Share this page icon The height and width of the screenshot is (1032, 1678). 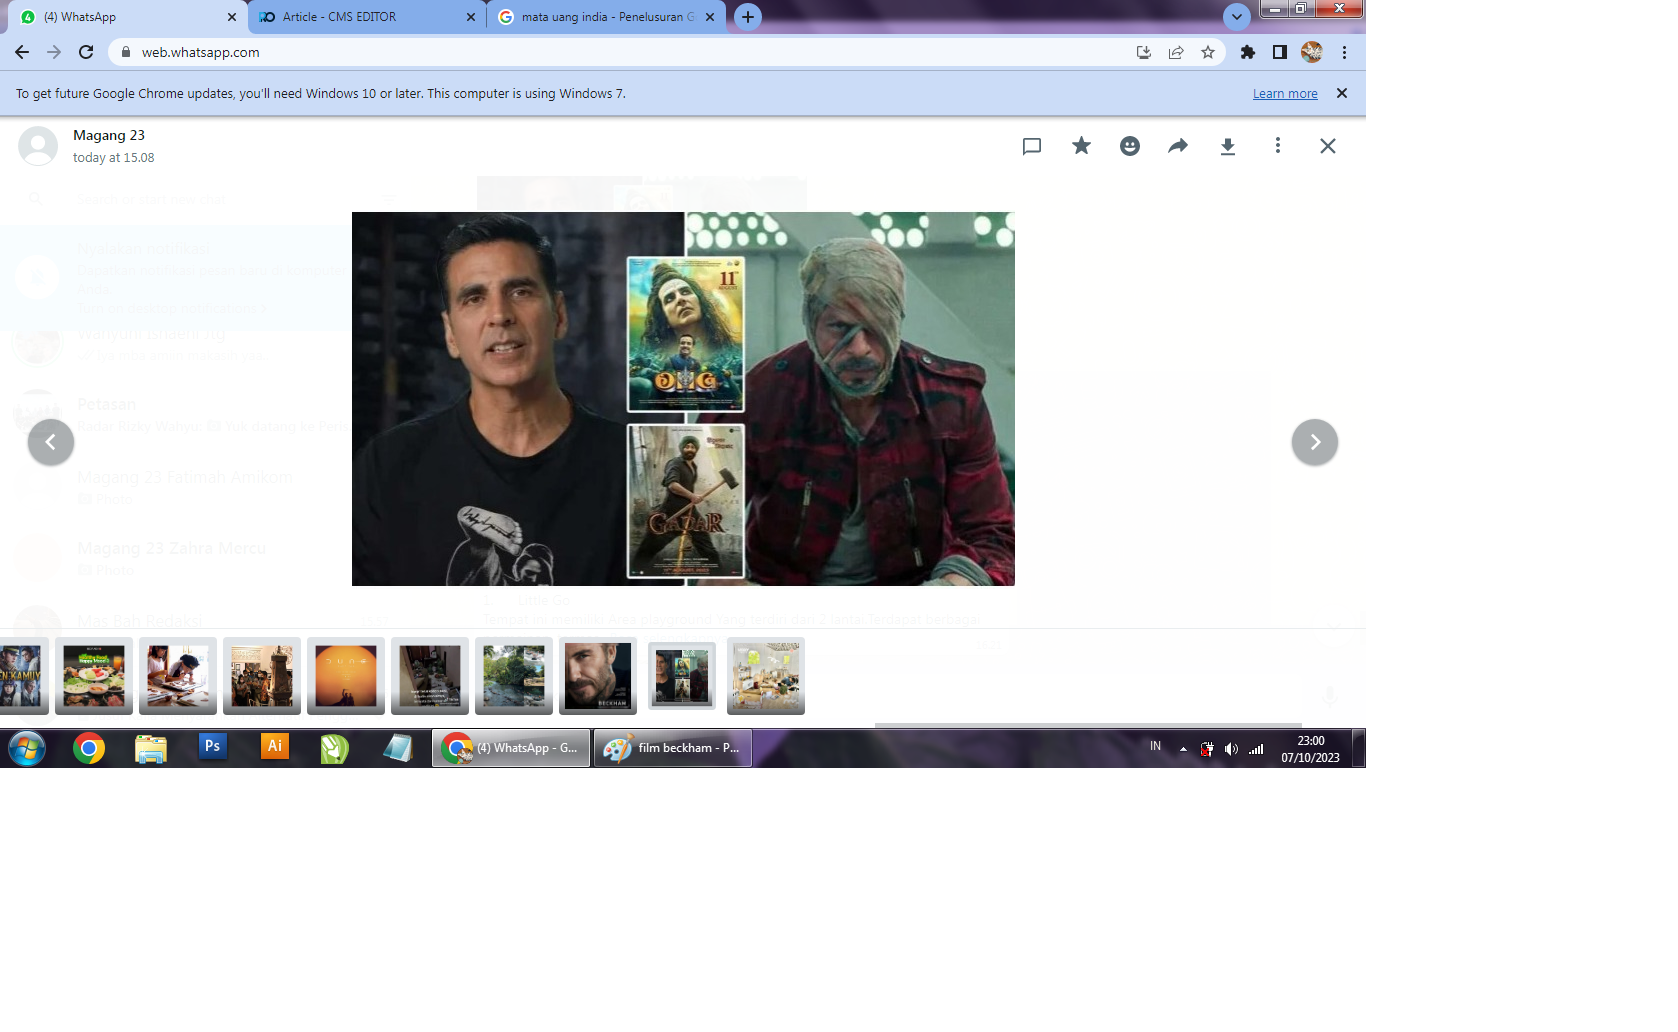coord(1176,52)
